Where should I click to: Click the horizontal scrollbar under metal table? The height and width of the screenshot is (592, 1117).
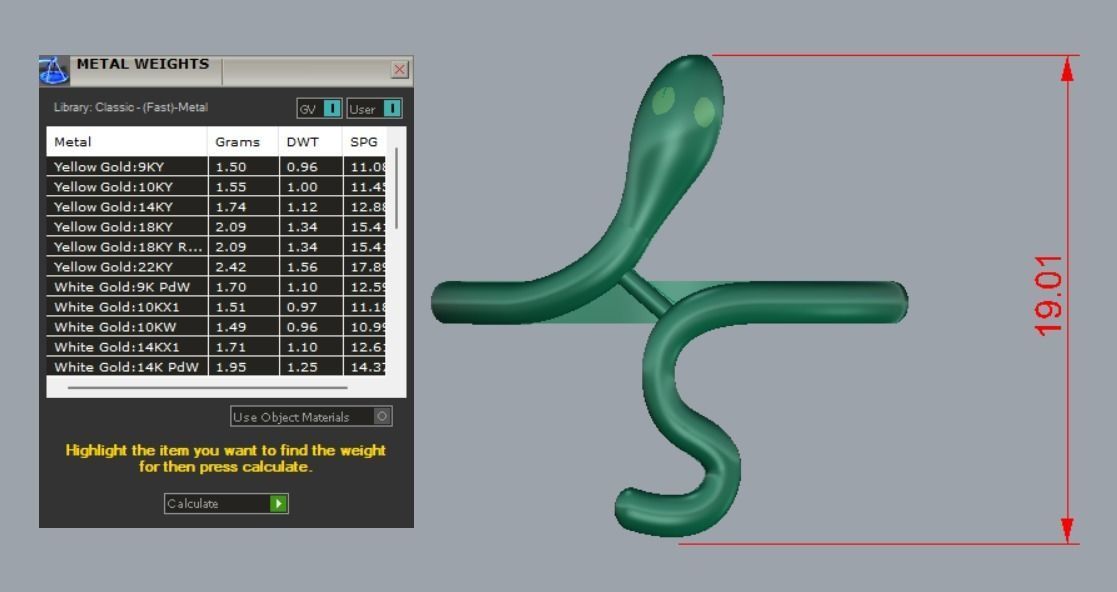(x=208, y=388)
